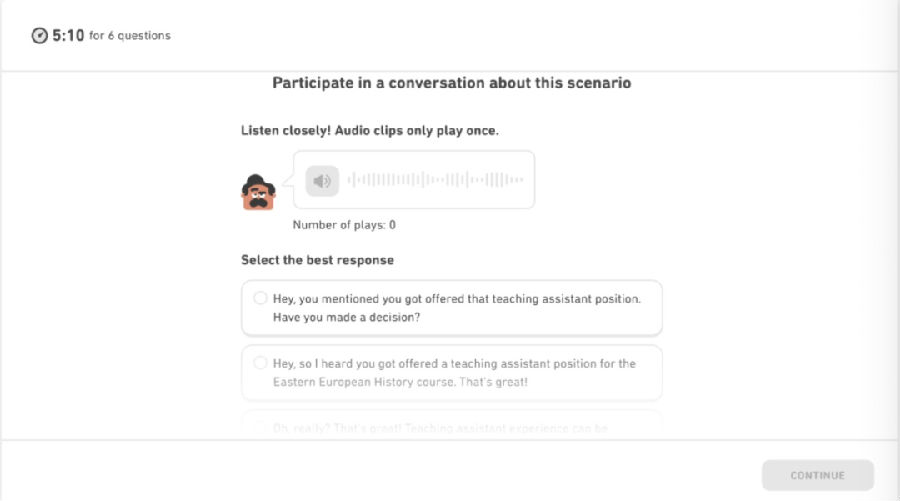
Task: Play the audio clip with the speaker button
Action: pyautogui.click(x=322, y=181)
